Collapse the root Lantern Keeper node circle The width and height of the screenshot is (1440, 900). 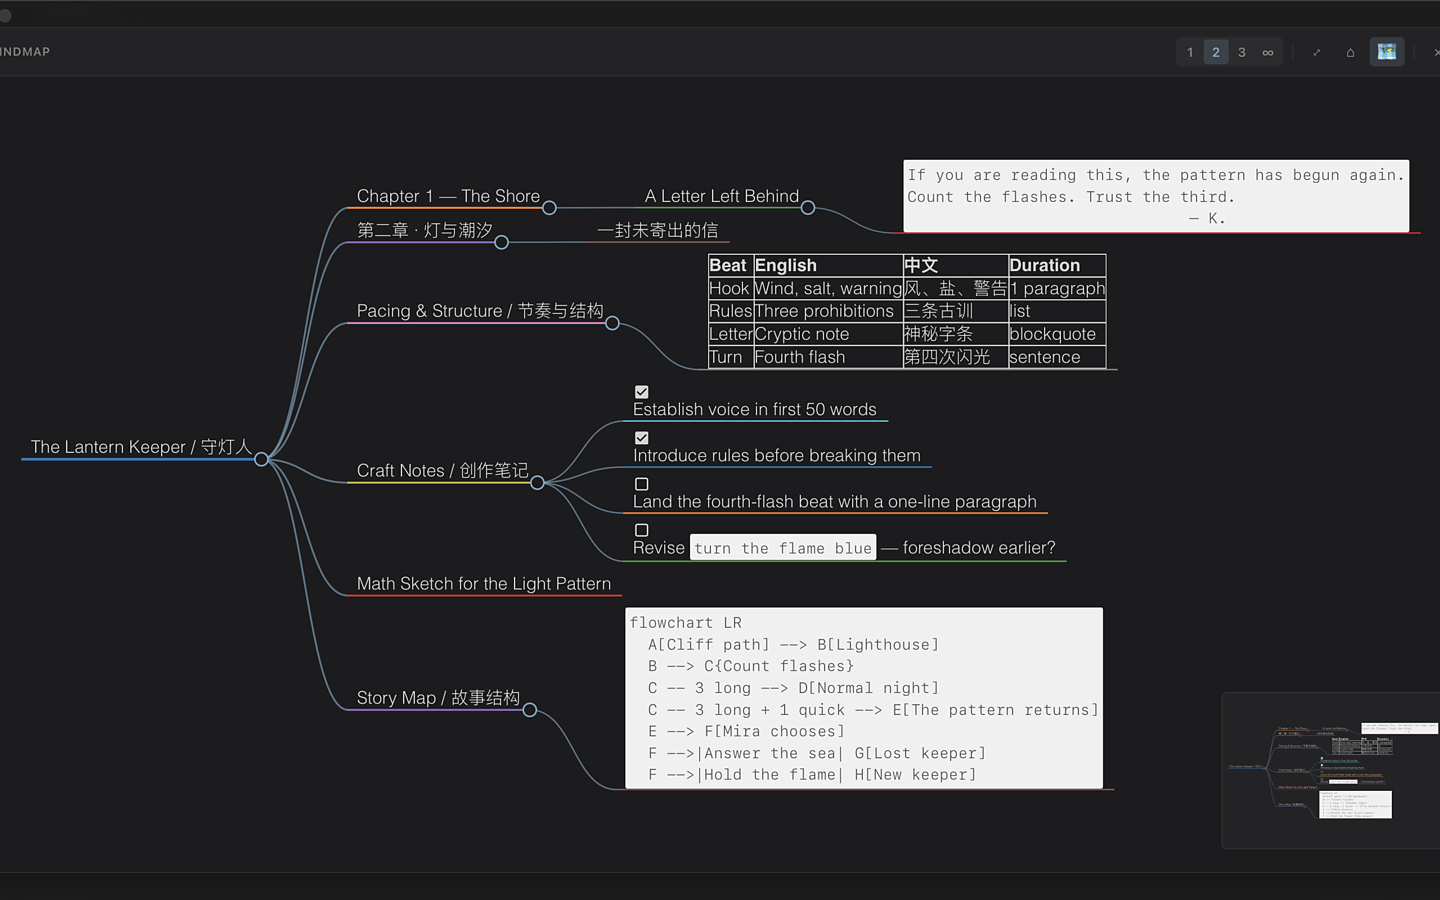pos(261,459)
